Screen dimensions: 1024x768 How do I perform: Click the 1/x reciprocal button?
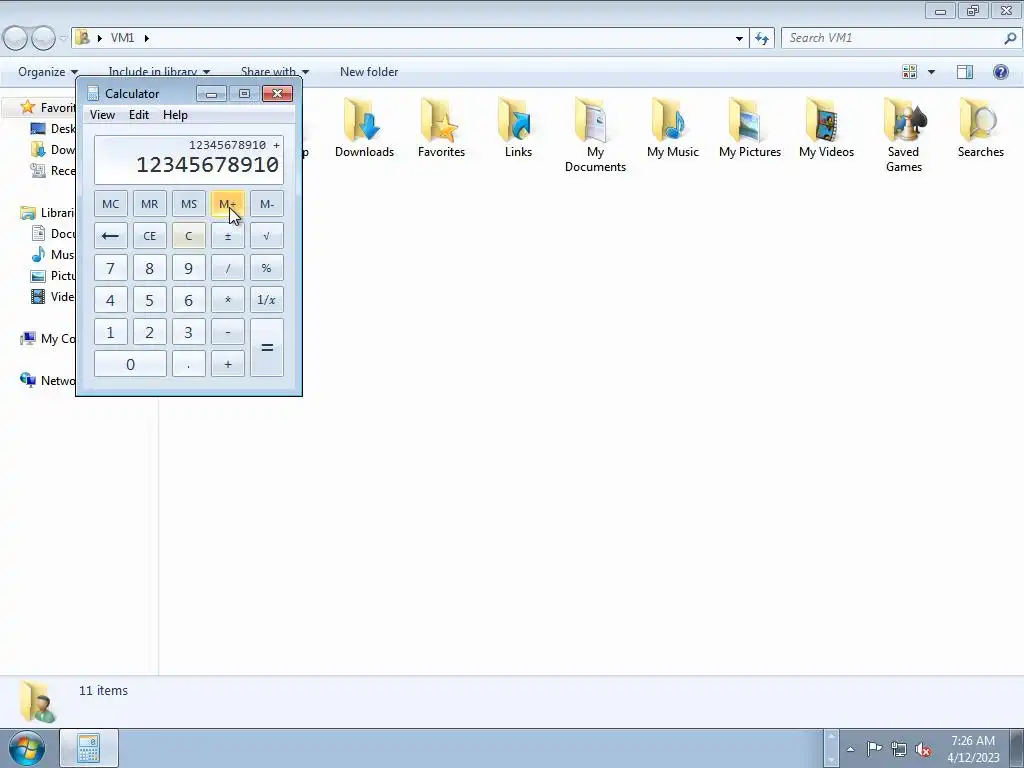click(x=266, y=300)
